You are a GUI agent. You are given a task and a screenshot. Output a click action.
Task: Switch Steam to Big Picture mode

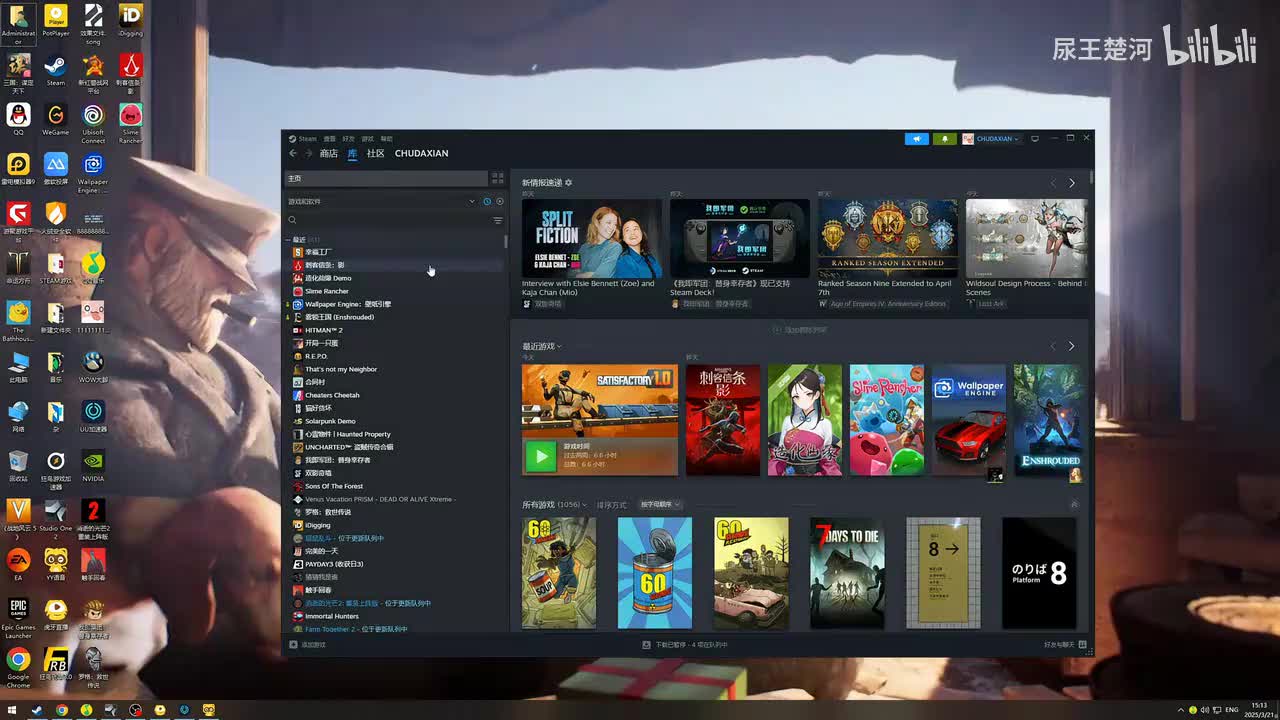pyautogui.click(x=1035, y=139)
